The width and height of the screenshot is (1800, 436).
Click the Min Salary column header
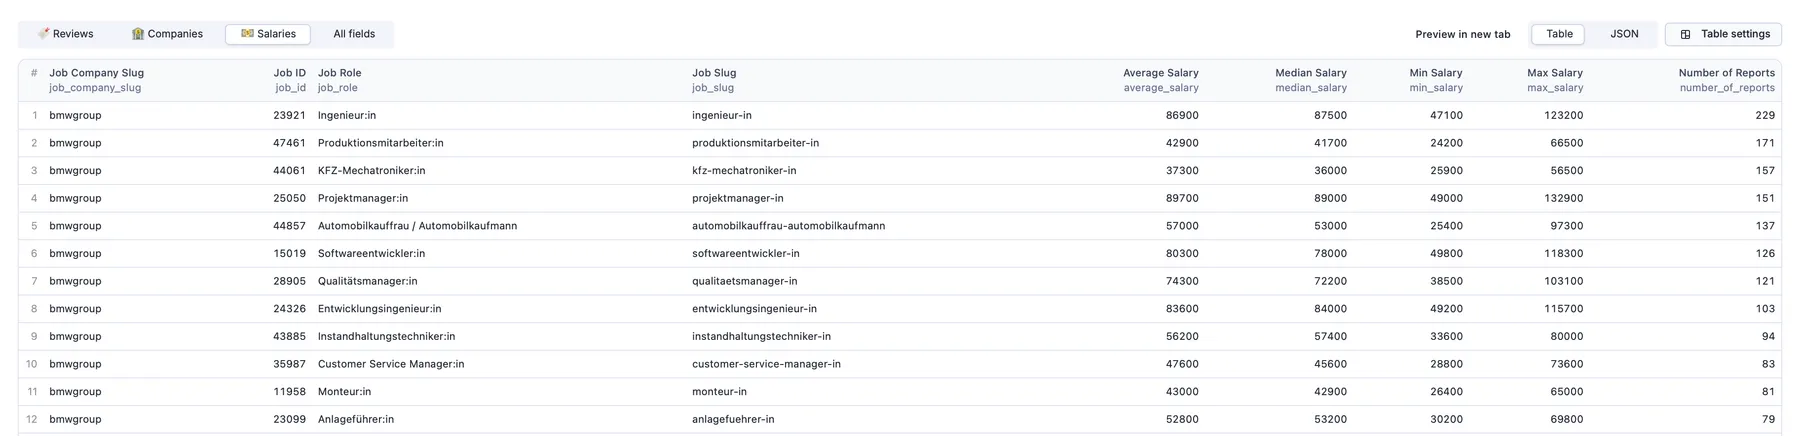(x=1435, y=80)
